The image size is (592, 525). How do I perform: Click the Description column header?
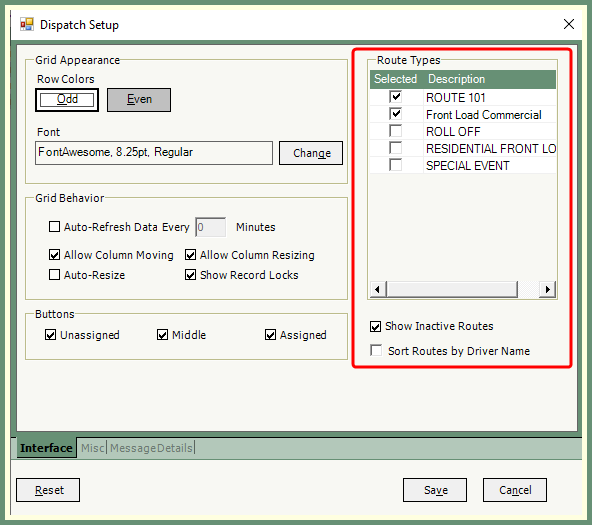[x=490, y=79]
